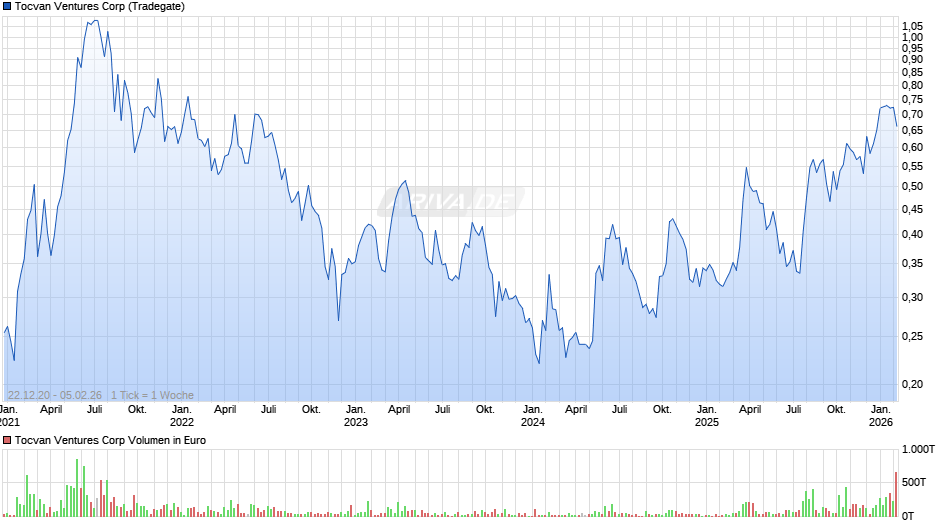Click the 2025 year label on time axis
The height and width of the screenshot is (526, 940).
707,422
